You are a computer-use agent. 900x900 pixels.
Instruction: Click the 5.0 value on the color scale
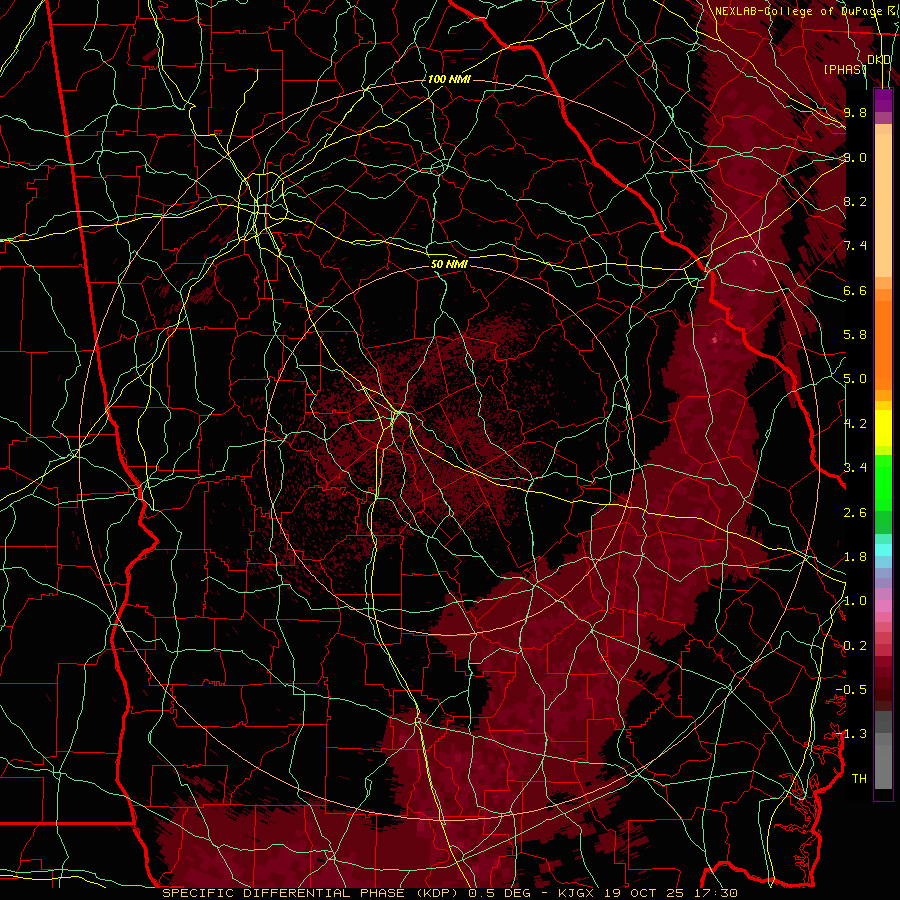click(855, 379)
